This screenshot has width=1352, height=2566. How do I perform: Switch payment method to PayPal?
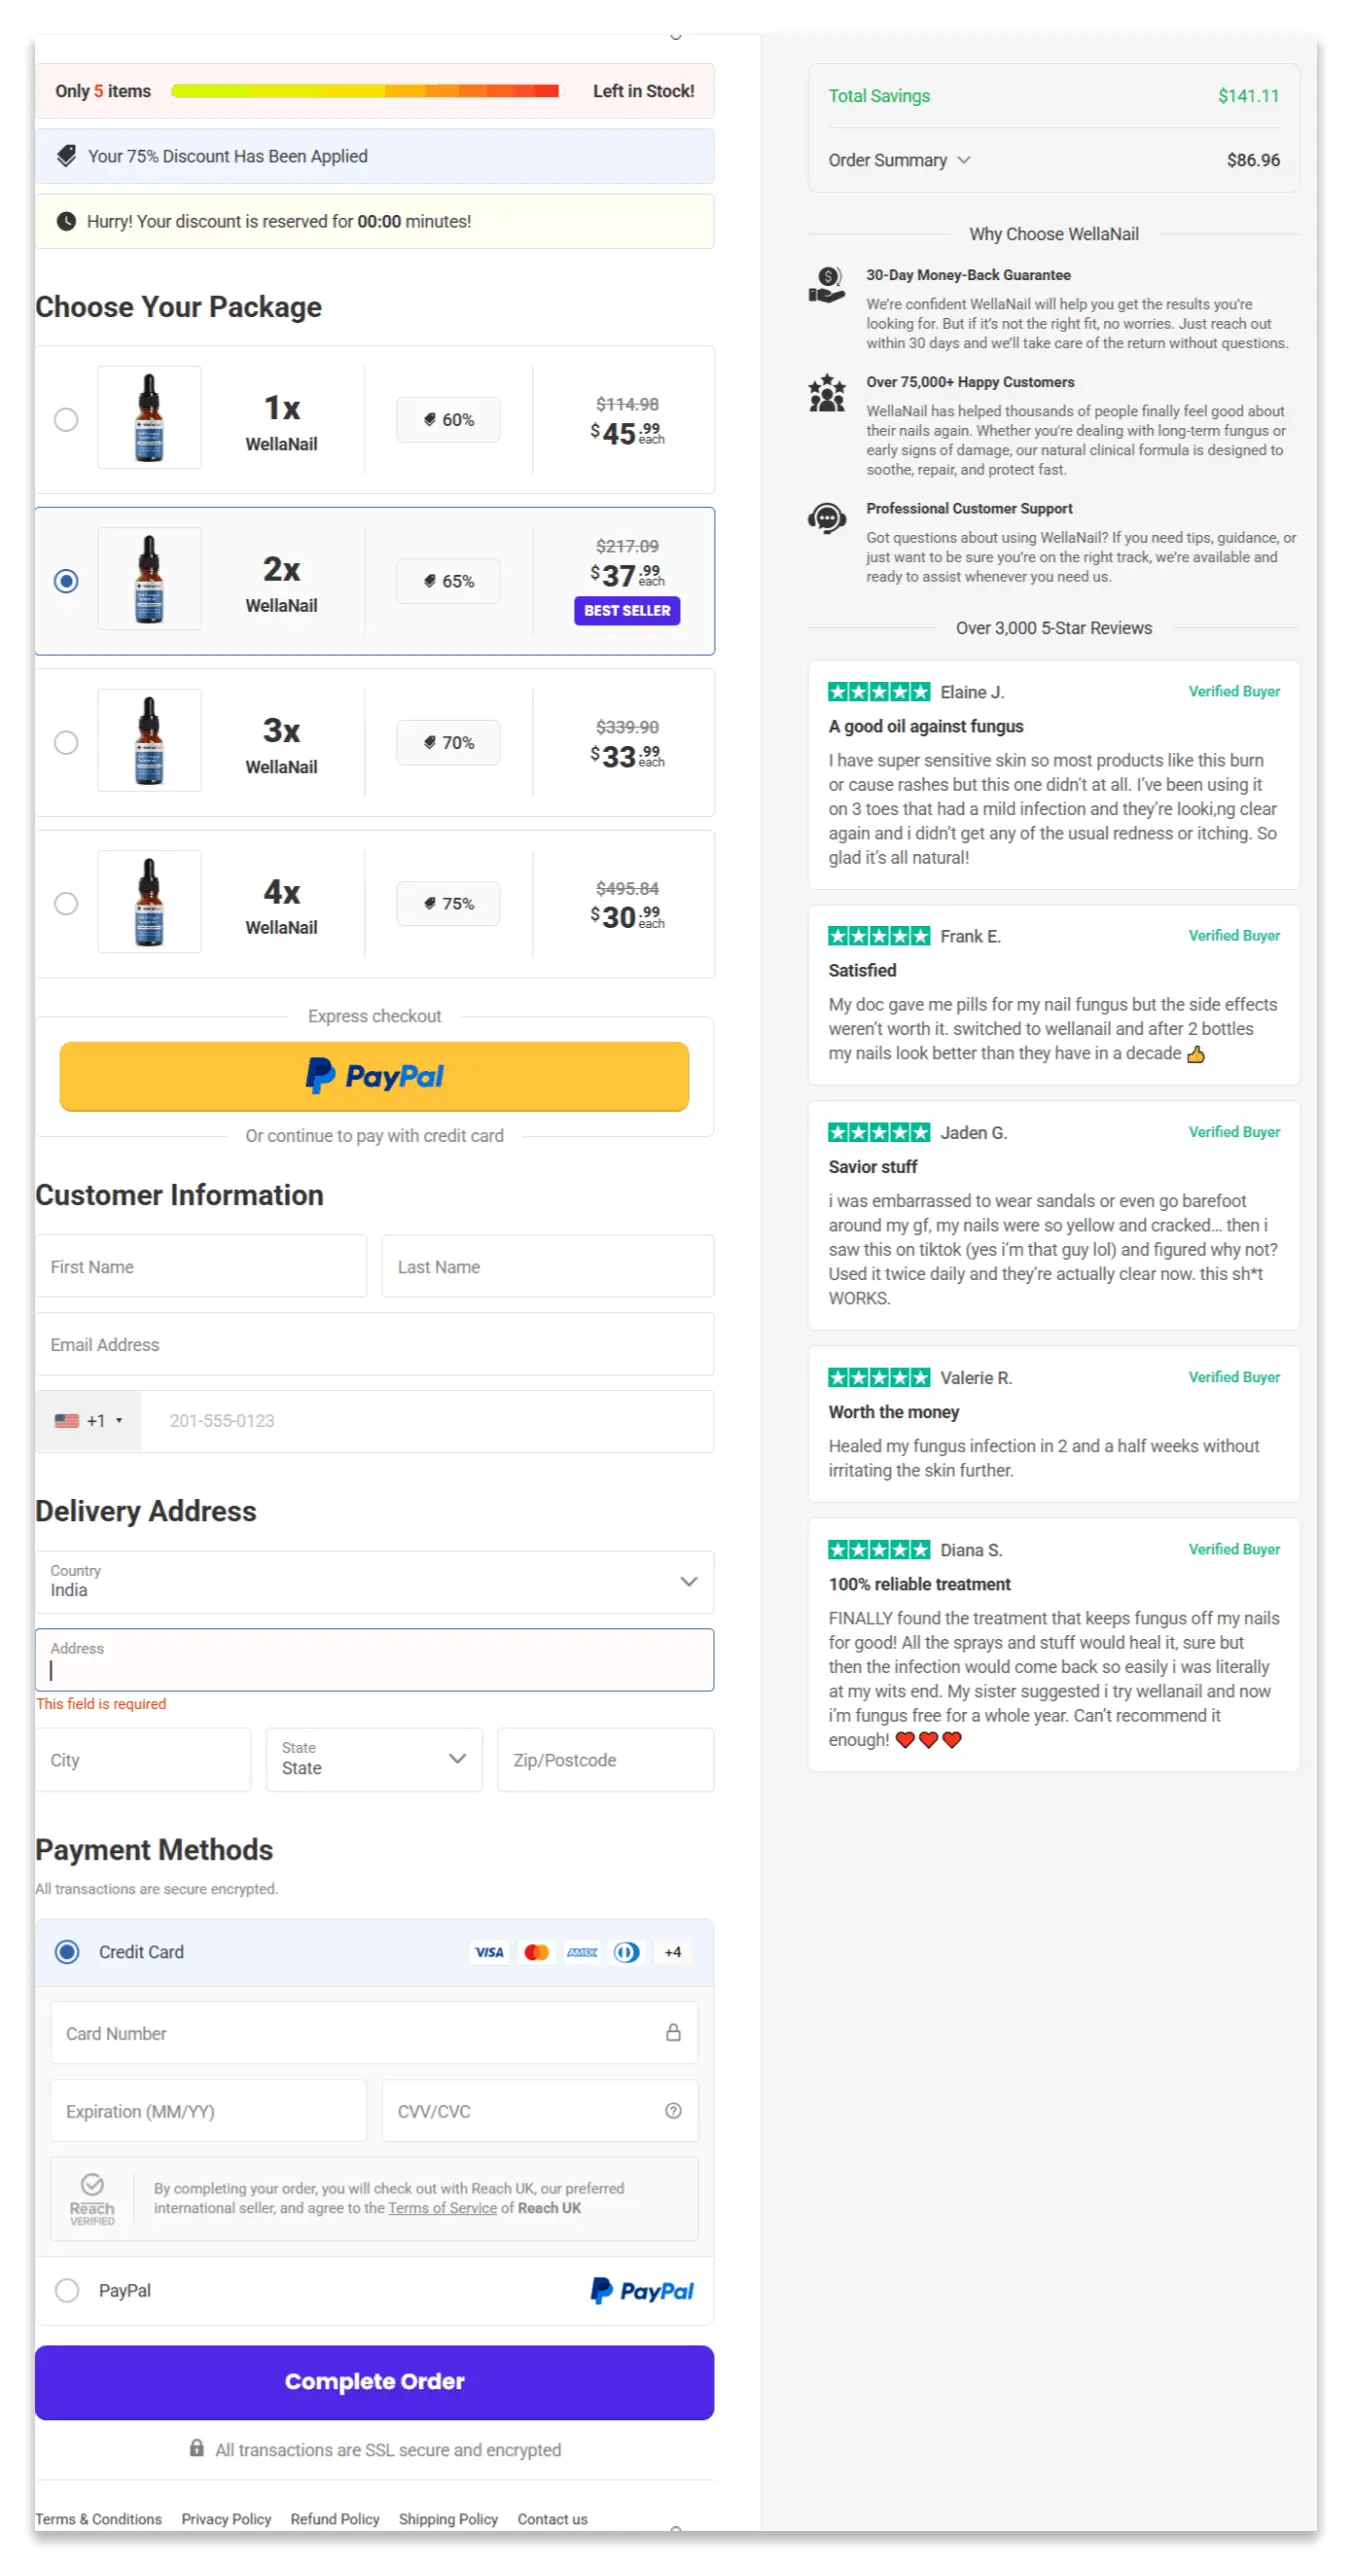[67, 2290]
